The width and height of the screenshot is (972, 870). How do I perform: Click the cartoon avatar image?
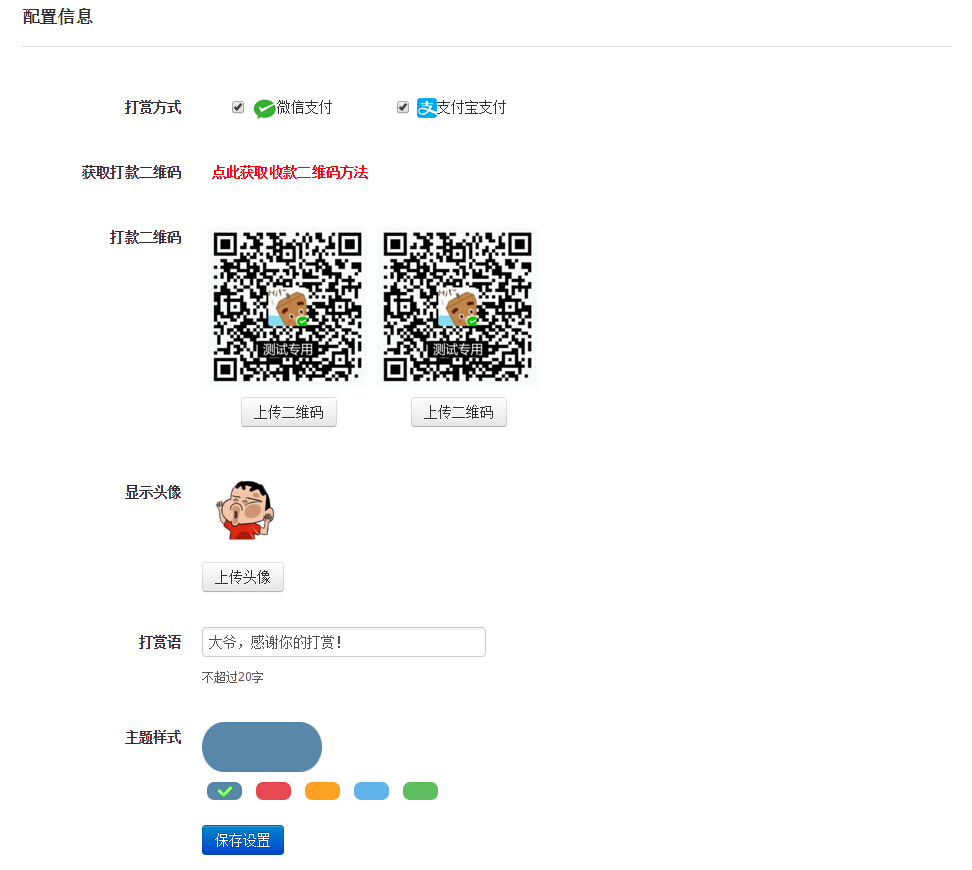243,510
